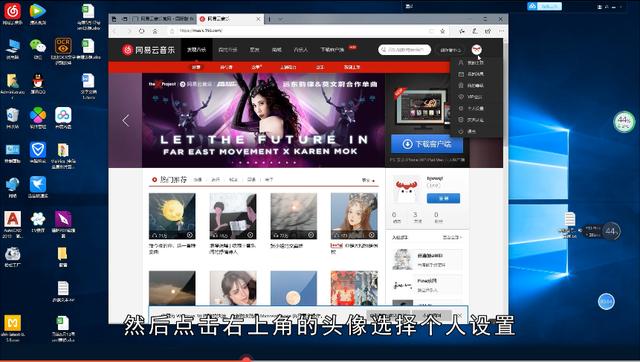
Task: Go to previous banner with left arrow
Action: 126,120
